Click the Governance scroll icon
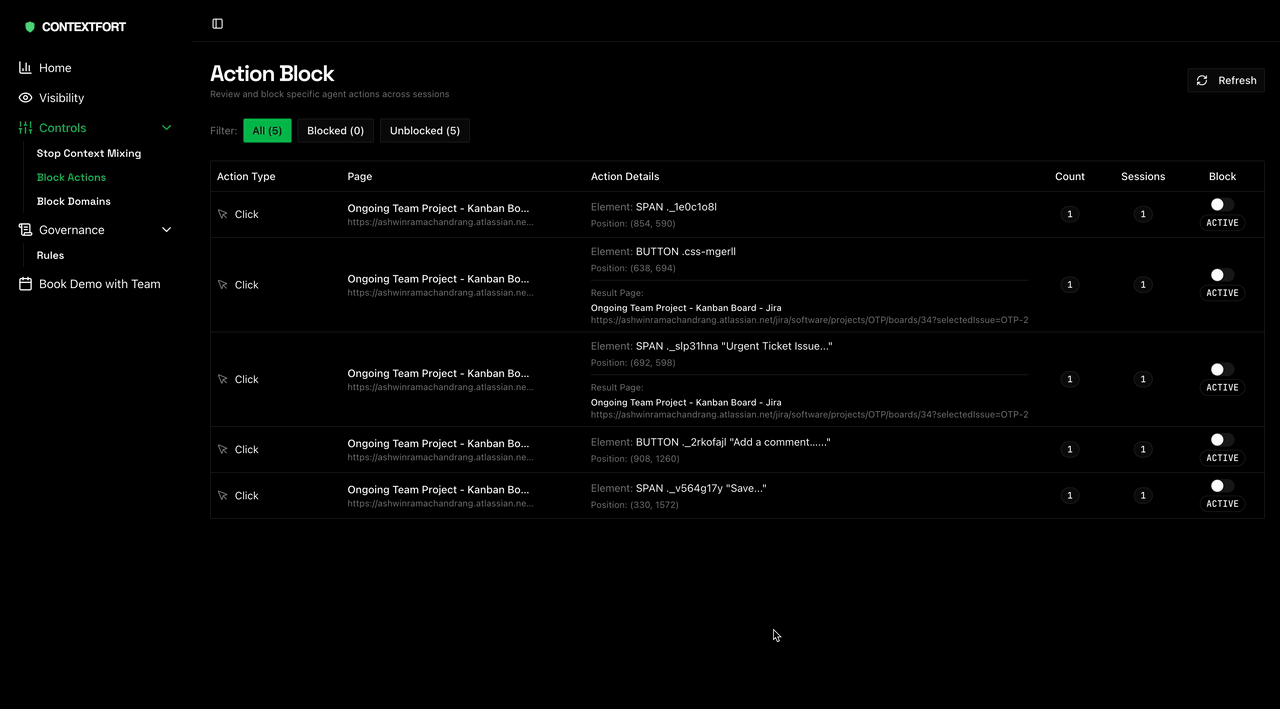This screenshot has width=1280, height=709. coord(25,230)
